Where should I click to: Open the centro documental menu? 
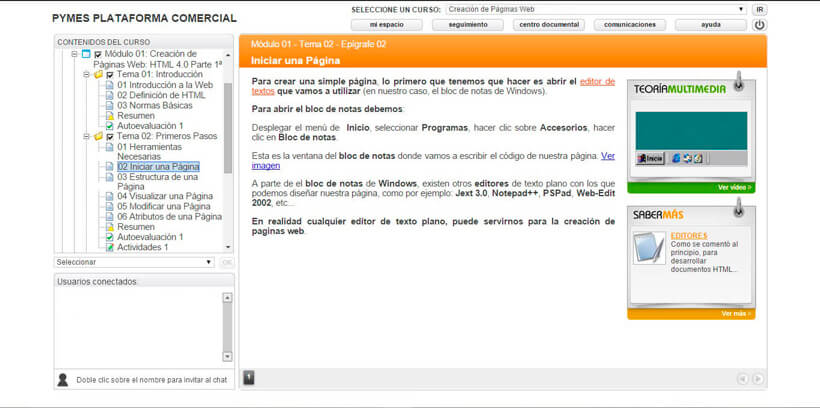pos(549,25)
